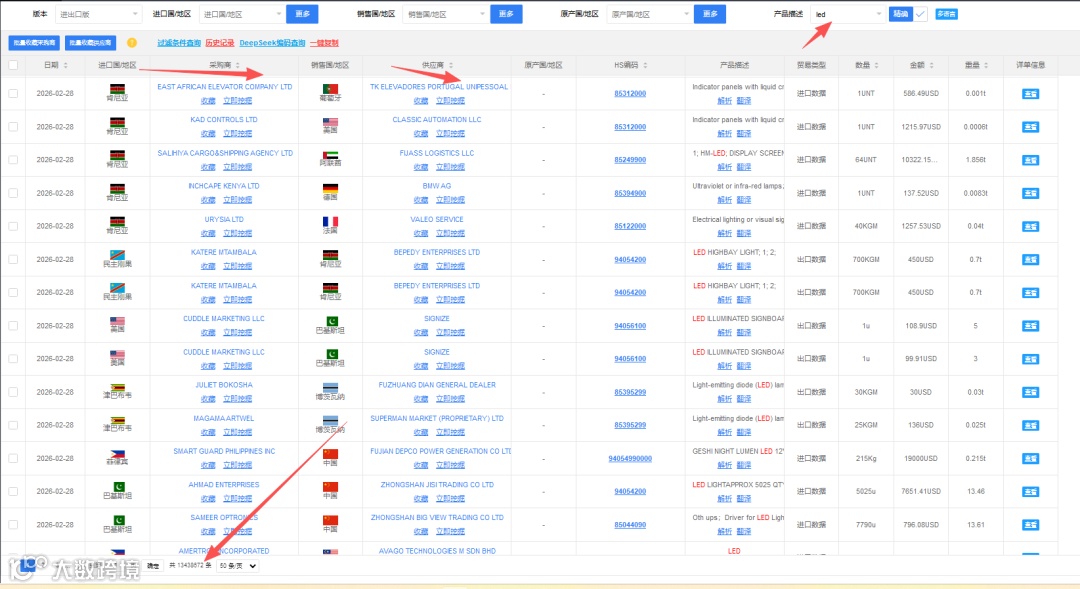Image resolution: width=1080 pixels, height=589 pixels.
Task: Open details button for EAST AFRICAN ELEVATOR row
Action: pyautogui.click(x=1030, y=94)
